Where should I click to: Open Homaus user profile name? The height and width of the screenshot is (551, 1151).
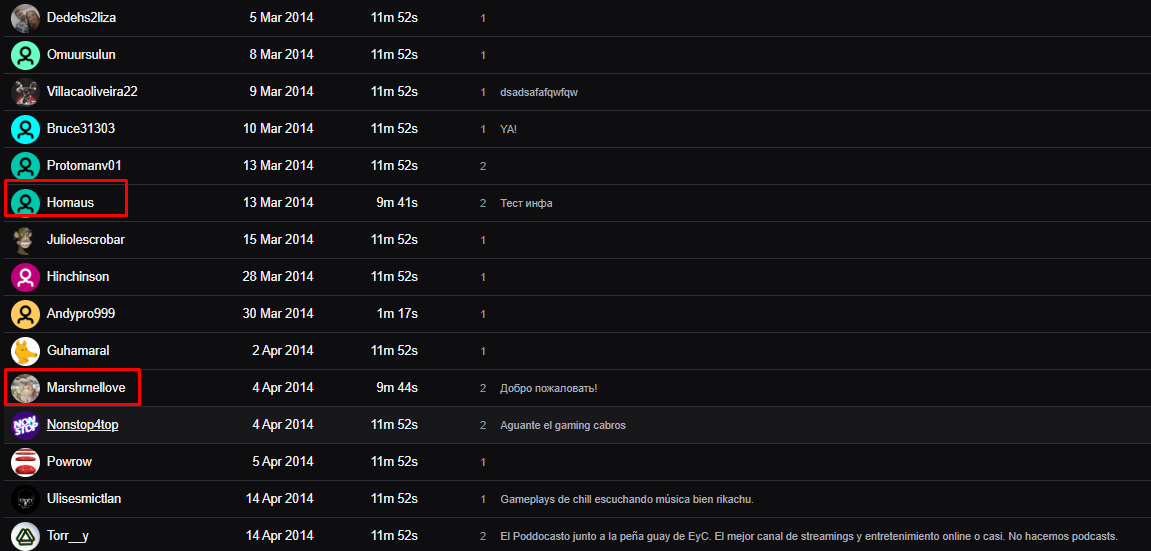click(70, 202)
